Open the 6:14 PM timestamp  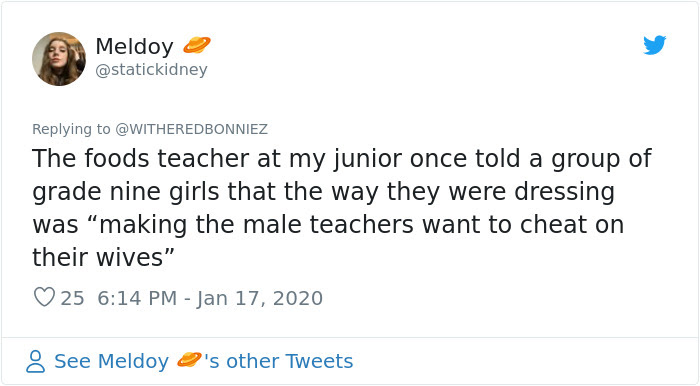[137, 298]
